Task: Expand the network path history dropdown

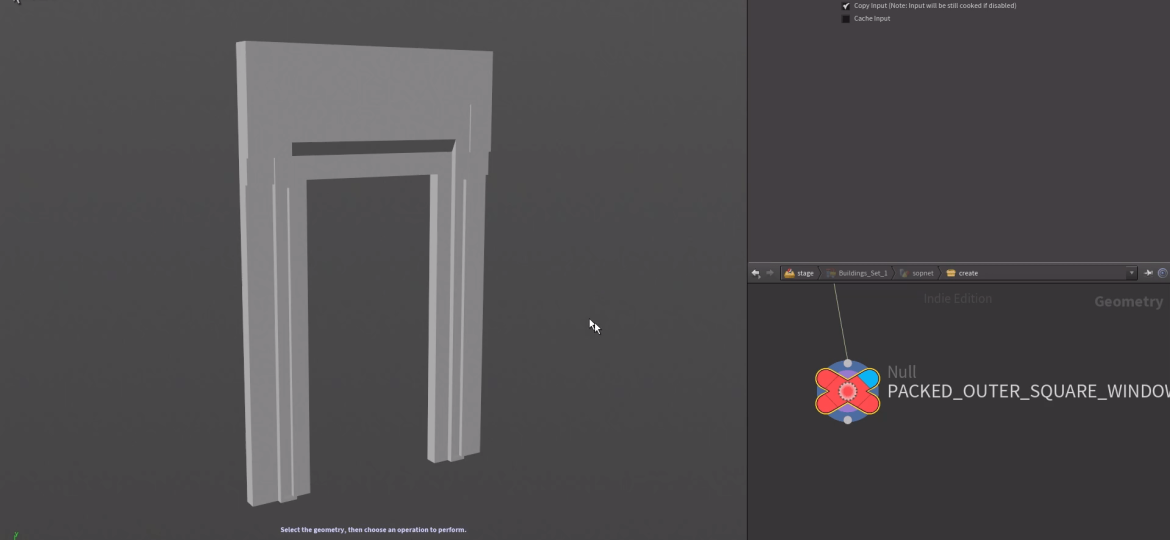Action: tap(1132, 273)
